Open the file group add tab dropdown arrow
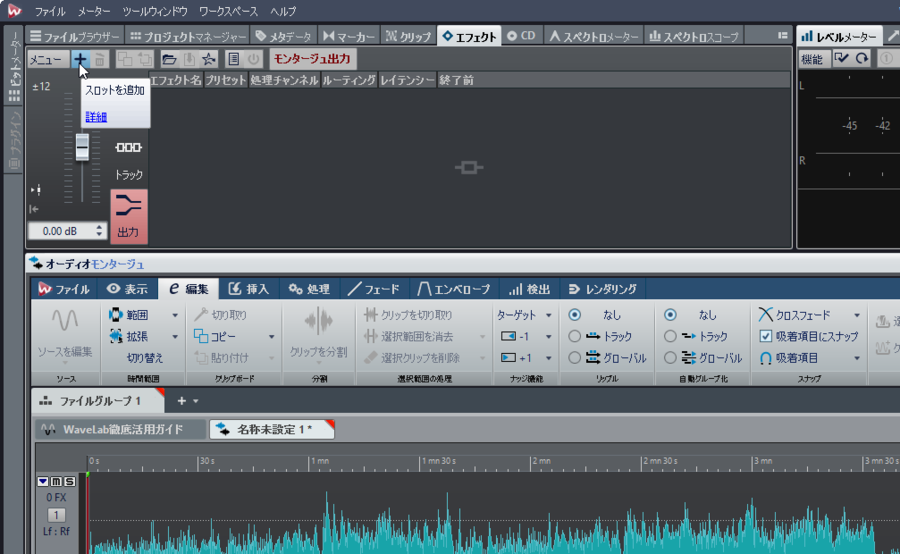The width and height of the screenshot is (900, 554). point(196,401)
